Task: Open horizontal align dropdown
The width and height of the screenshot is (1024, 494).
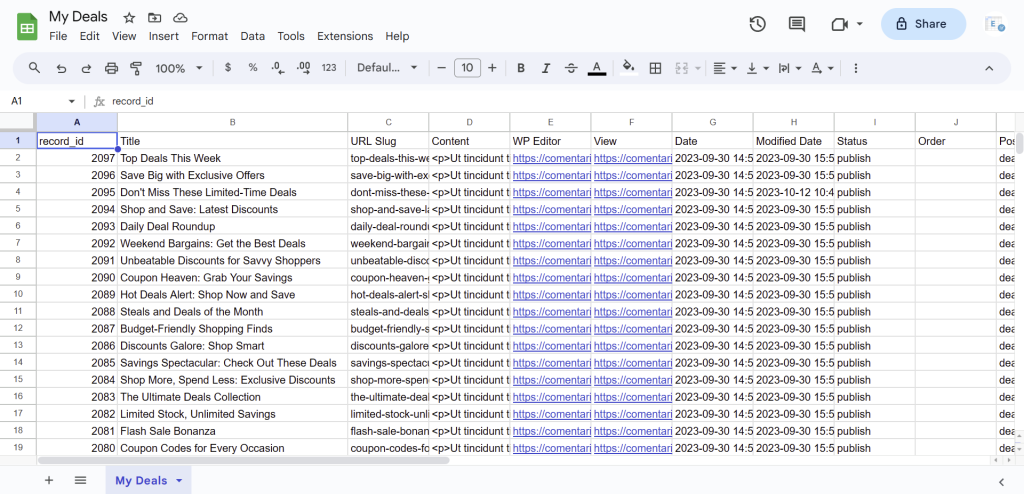Action: [x=725, y=68]
